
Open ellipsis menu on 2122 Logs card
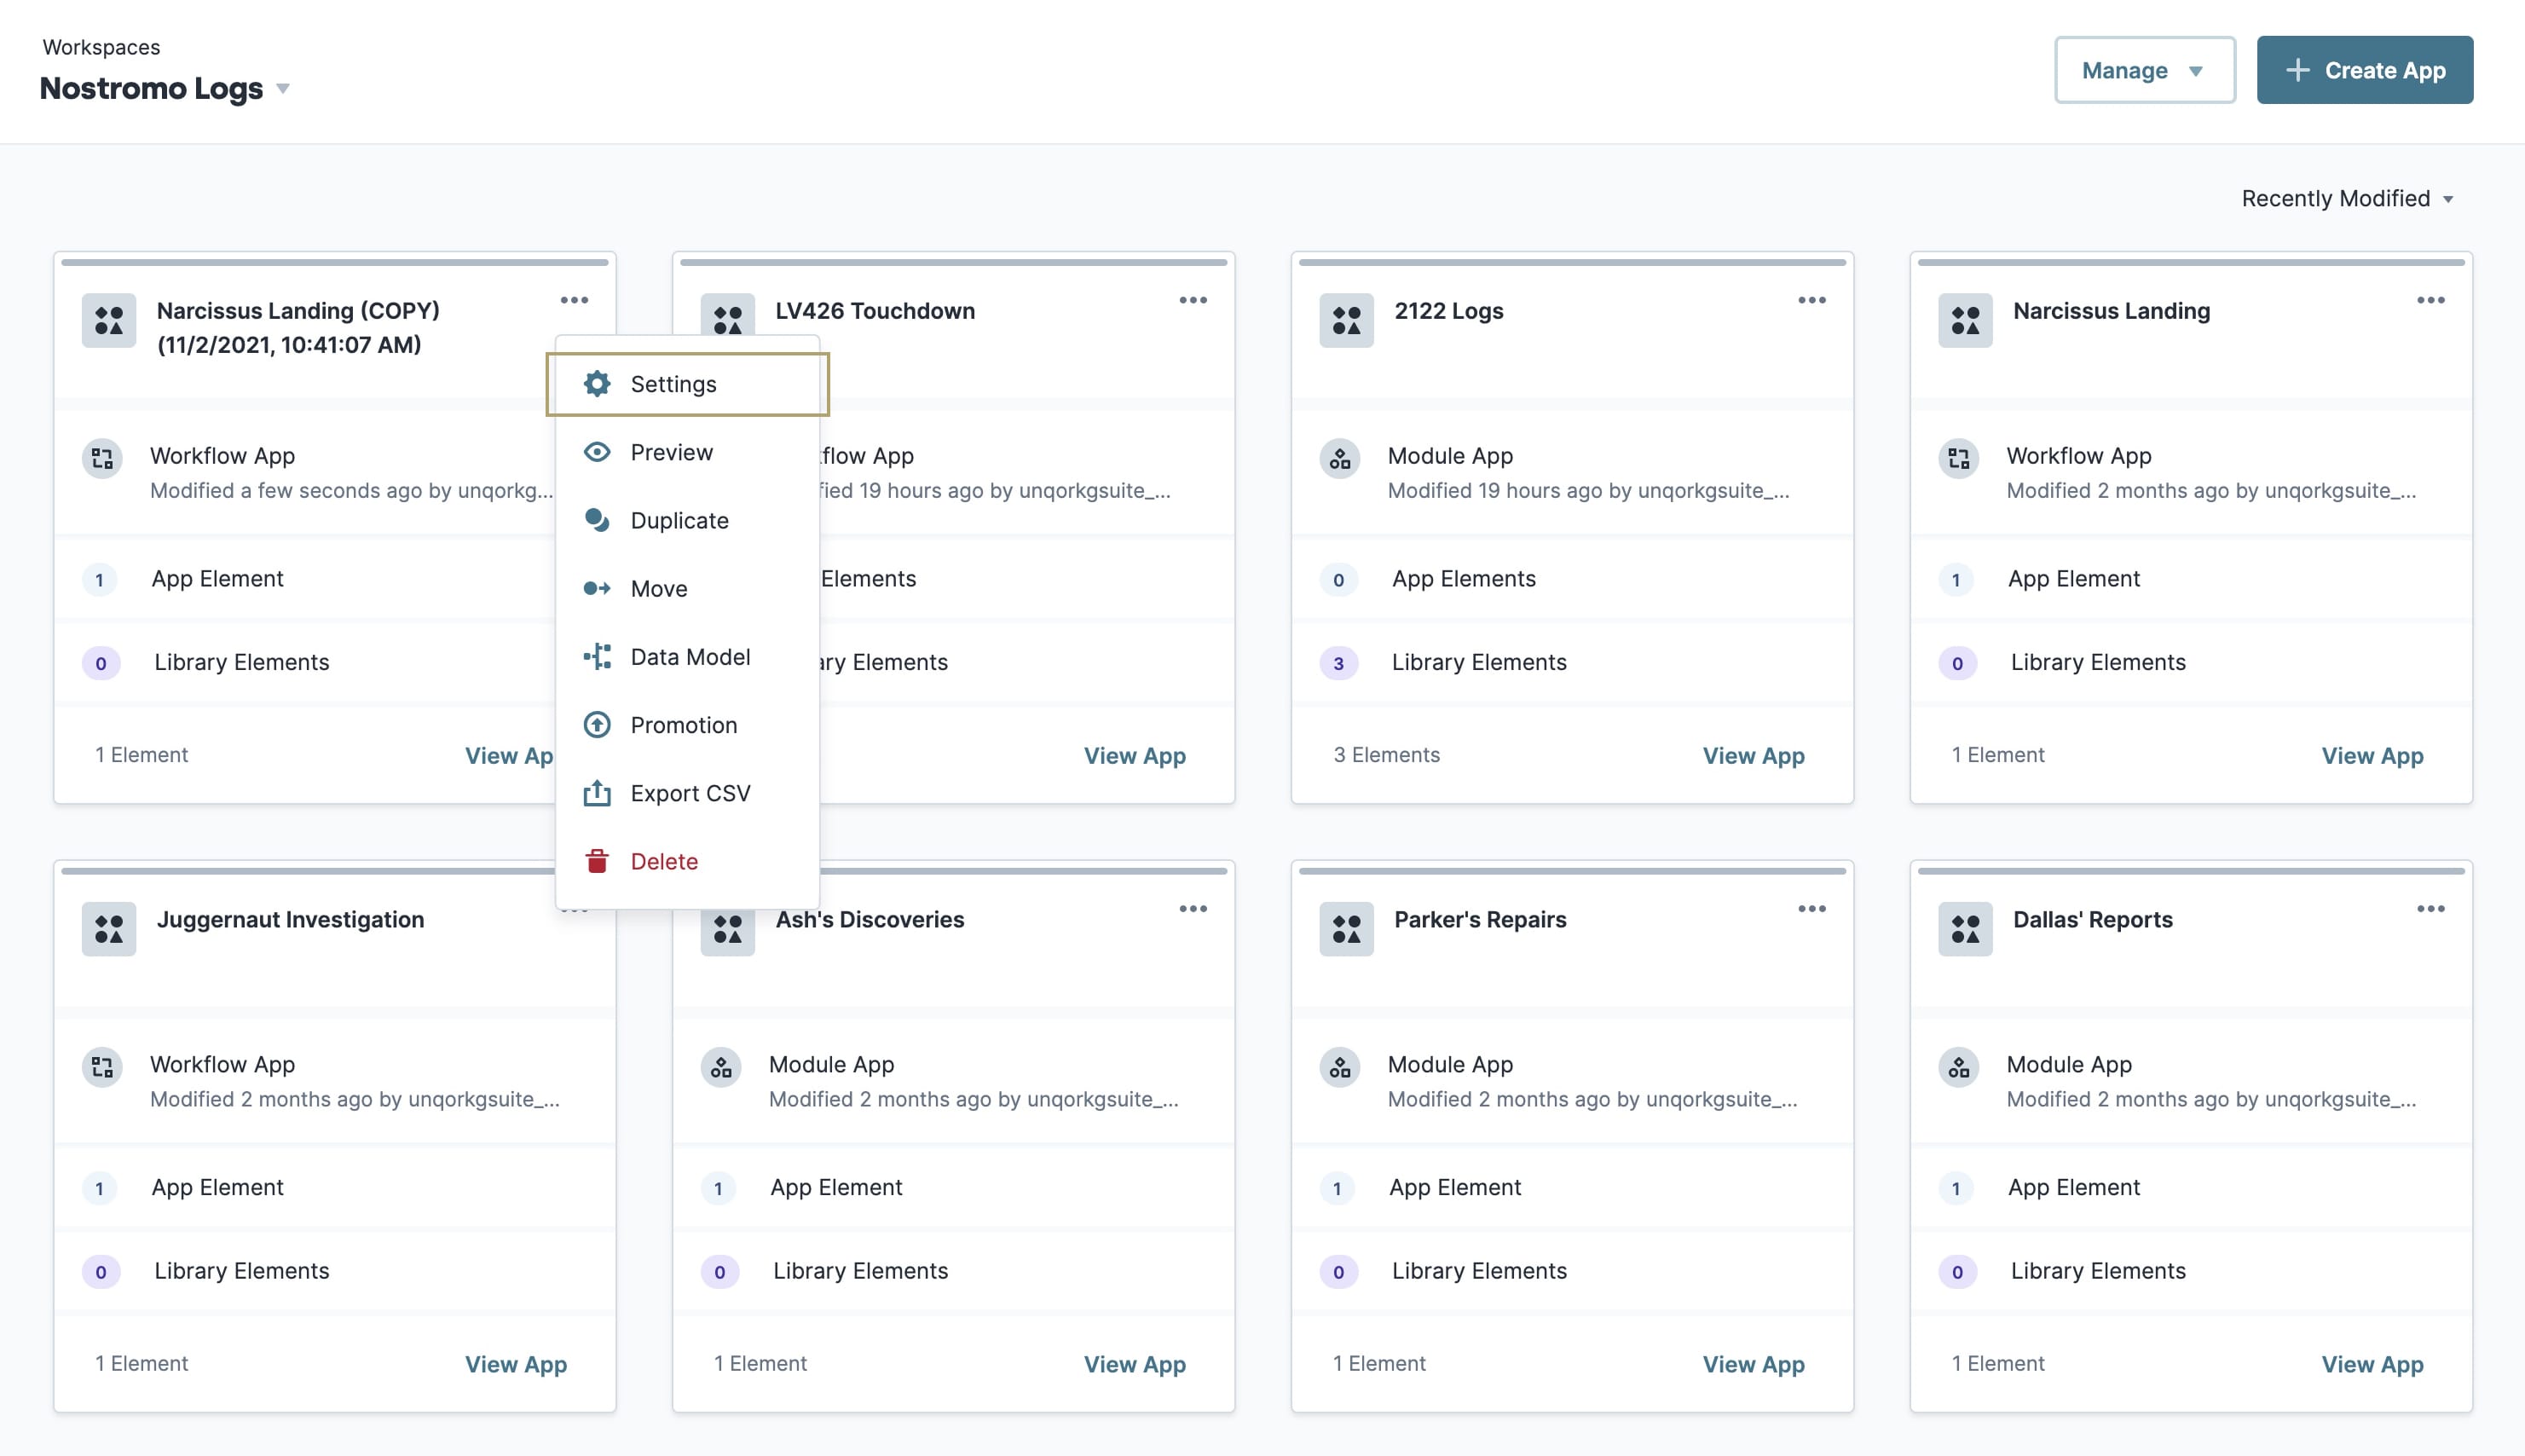tap(1811, 300)
